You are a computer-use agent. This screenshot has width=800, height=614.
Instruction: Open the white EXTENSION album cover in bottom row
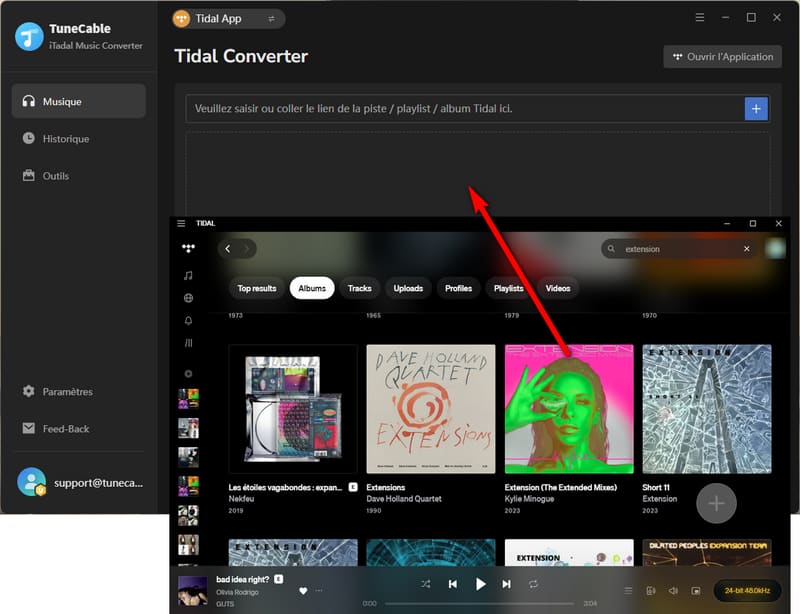coord(569,552)
